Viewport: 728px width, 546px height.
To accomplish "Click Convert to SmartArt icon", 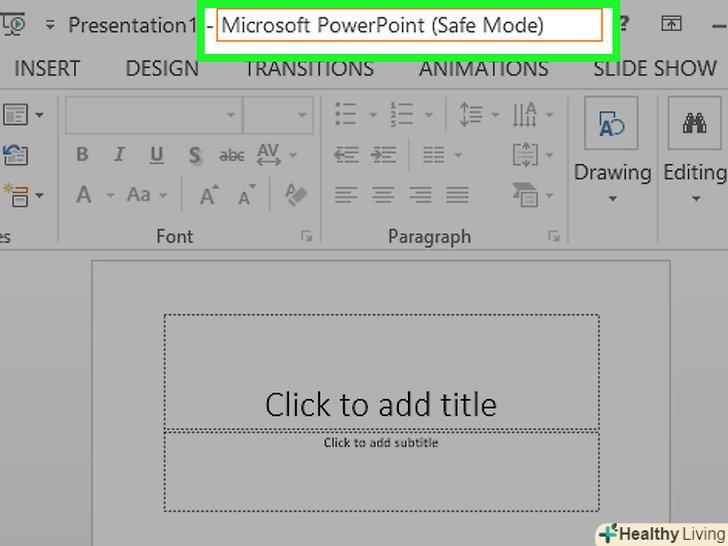I will tap(525, 195).
